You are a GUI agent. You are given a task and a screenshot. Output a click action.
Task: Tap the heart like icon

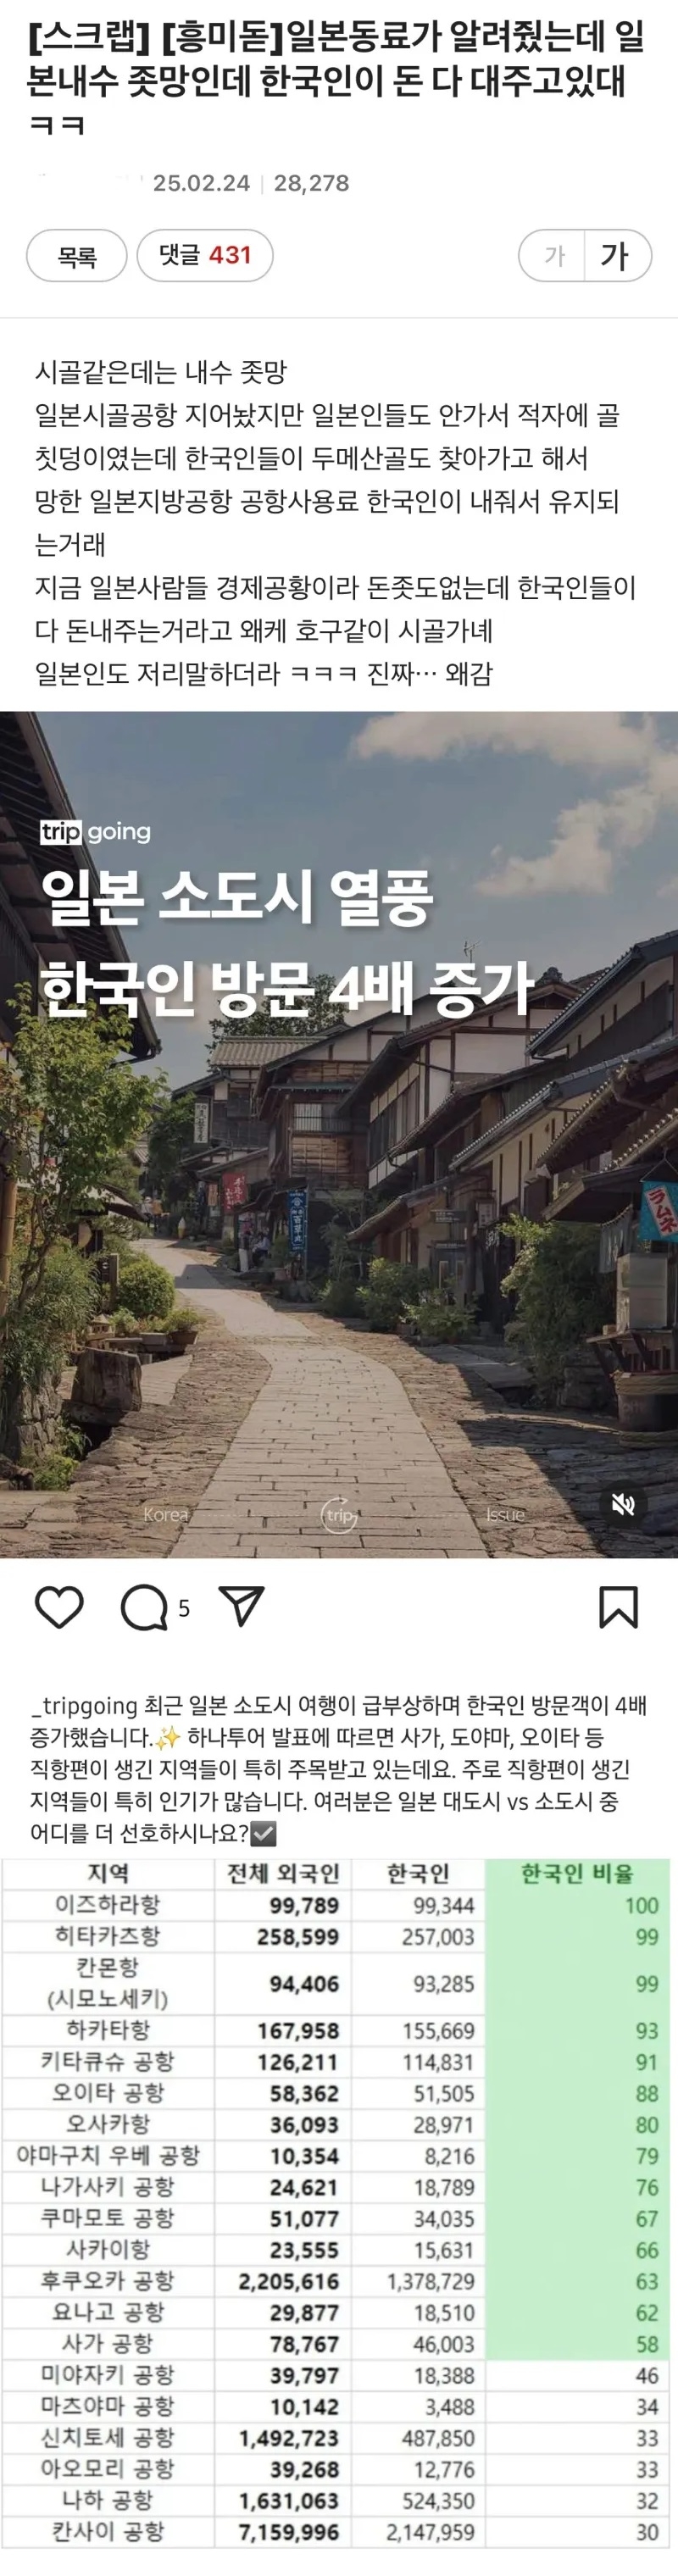tap(59, 1607)
